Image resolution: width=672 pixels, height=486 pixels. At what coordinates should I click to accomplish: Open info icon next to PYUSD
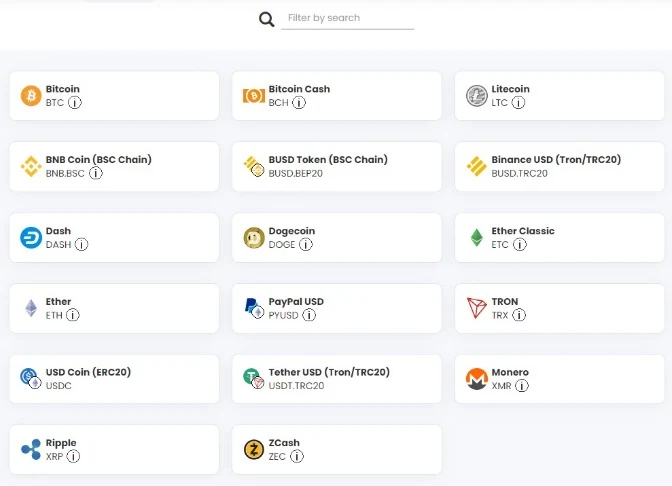(x=309, y=315)
